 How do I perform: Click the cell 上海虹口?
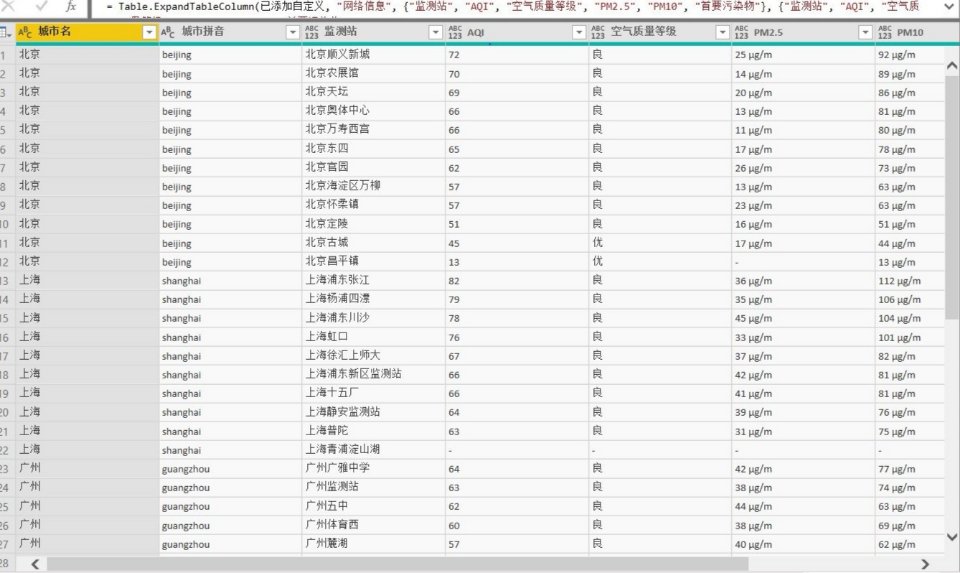[x=373, y=337]
